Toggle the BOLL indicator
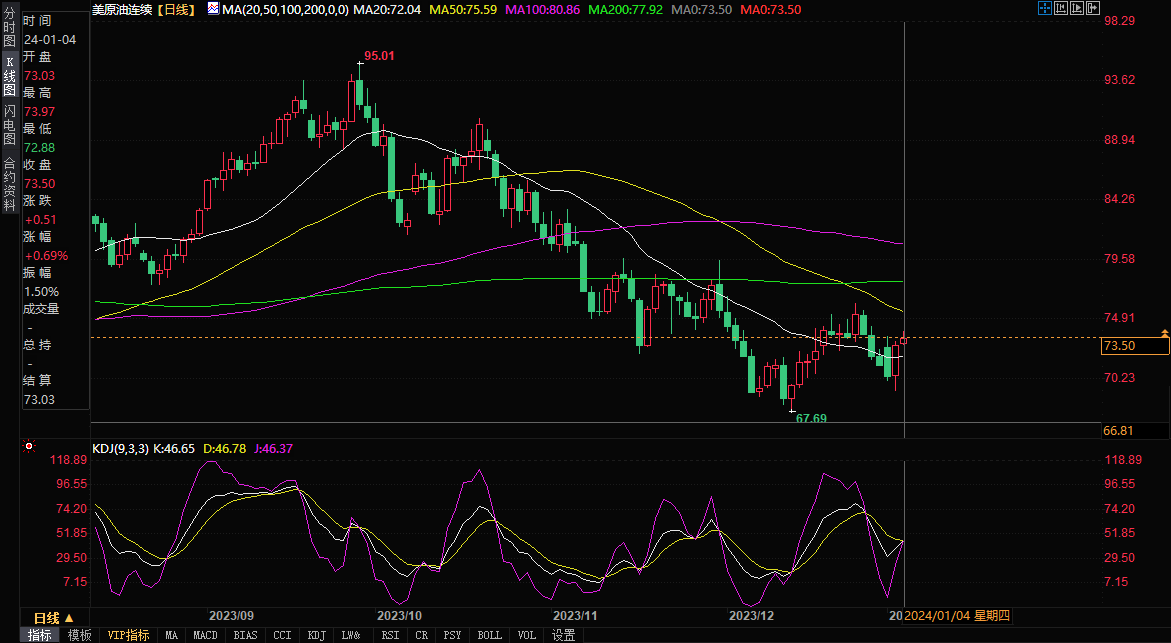Screen dimensions: 1171x643 (489, 635)
